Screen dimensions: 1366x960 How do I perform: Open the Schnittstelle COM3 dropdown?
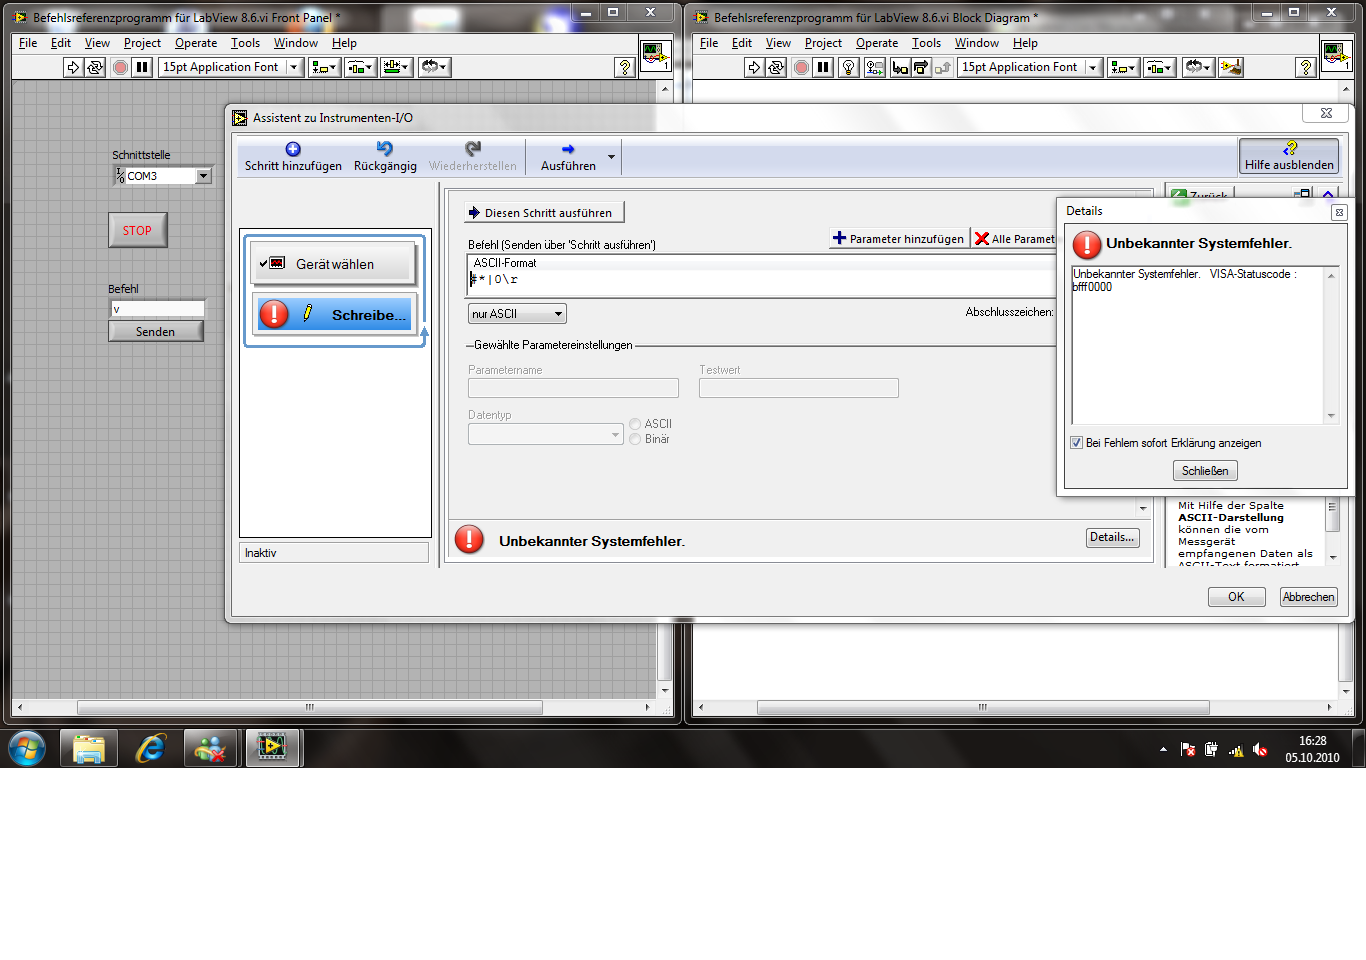pyautogui.click(x=204, y=176)
